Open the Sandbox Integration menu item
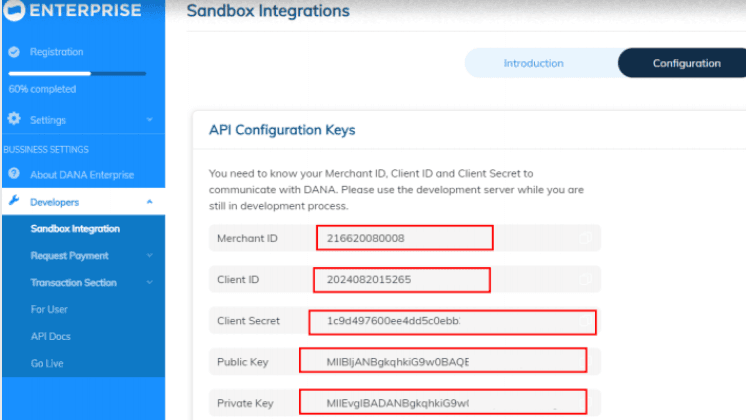The image size is (746, 420). (75, 229)
